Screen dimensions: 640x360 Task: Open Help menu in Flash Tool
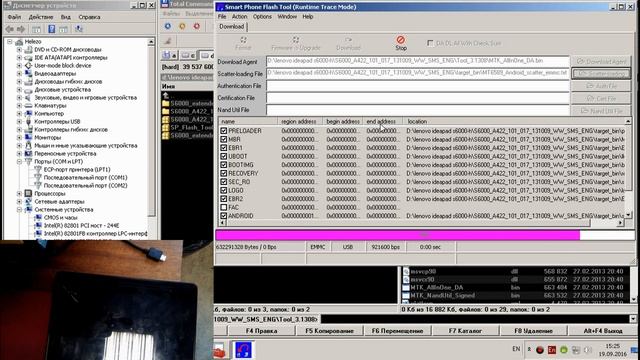coord(308,17)
